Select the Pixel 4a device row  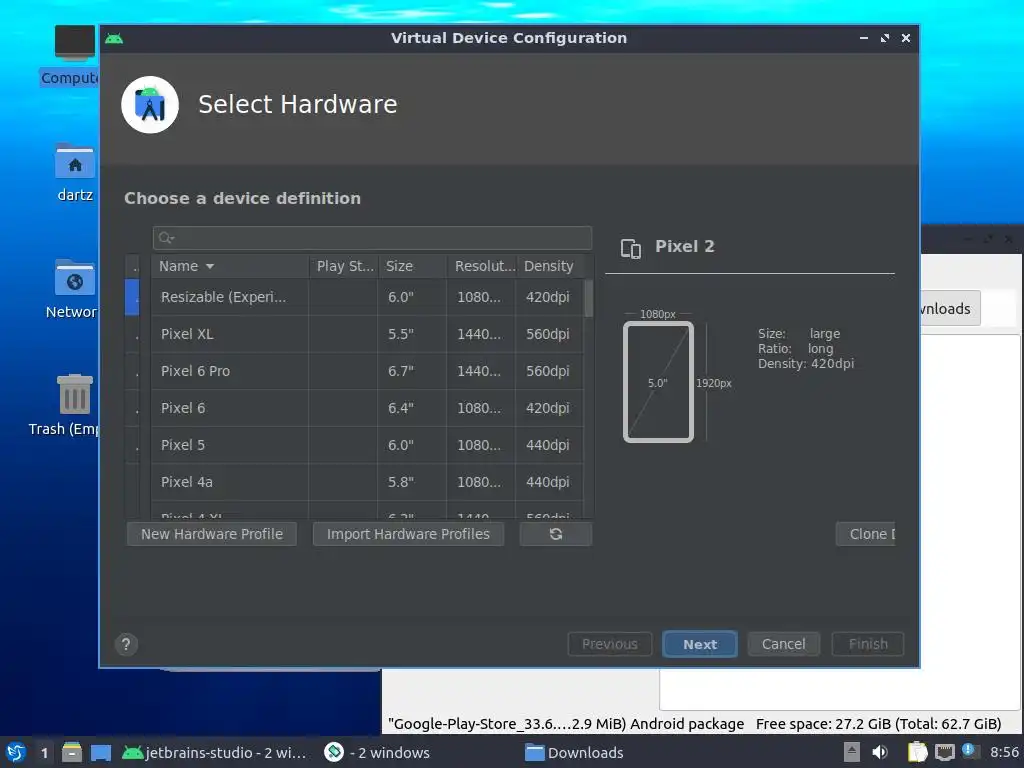[367, 482]
